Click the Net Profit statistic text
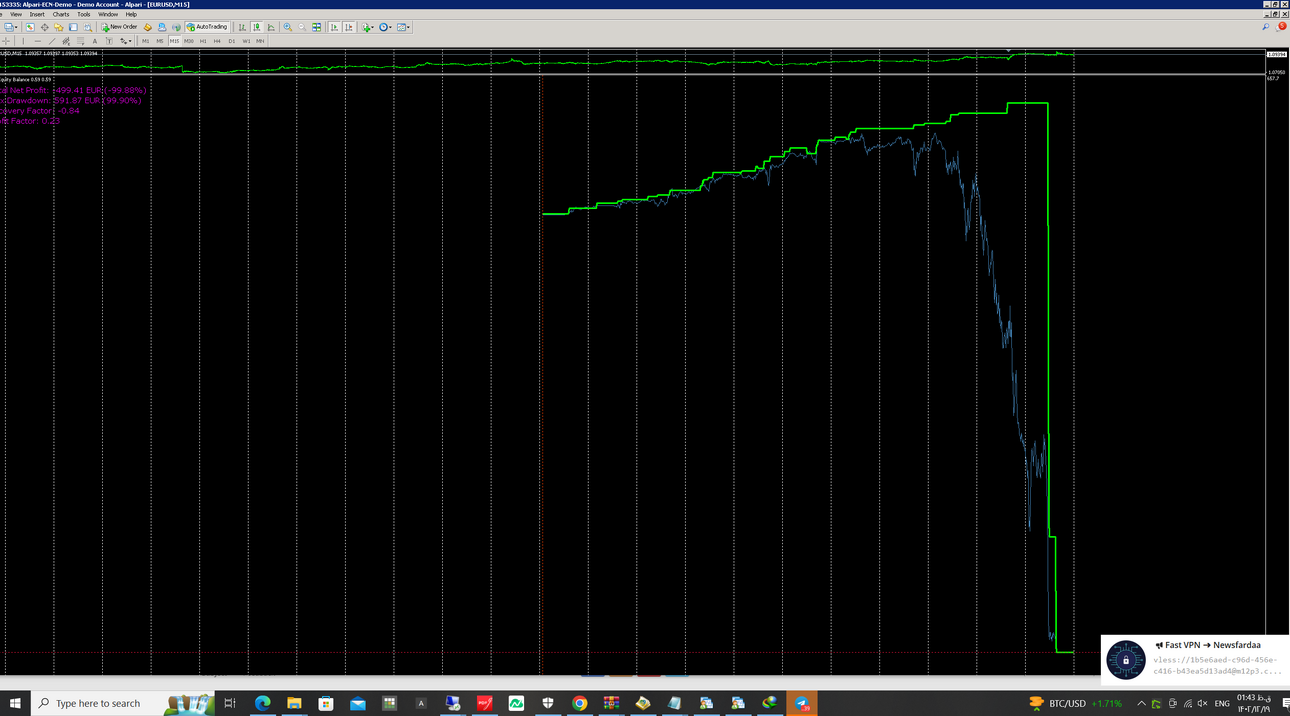The height and width of the screenshot is (716, 1290). click(74, 90)
